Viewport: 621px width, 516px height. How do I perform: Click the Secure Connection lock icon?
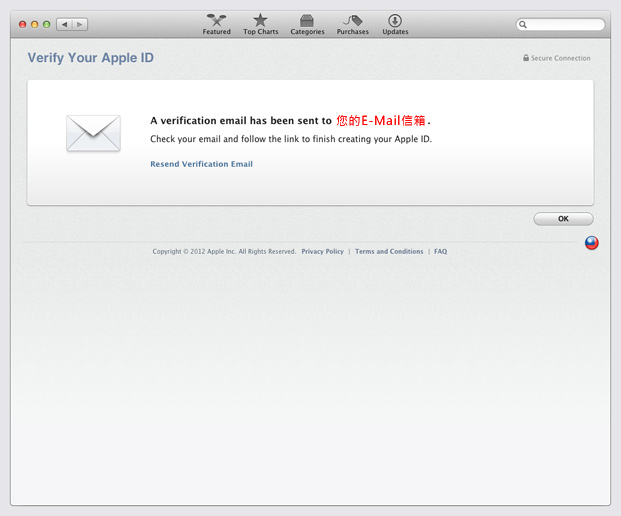point(526,58)
